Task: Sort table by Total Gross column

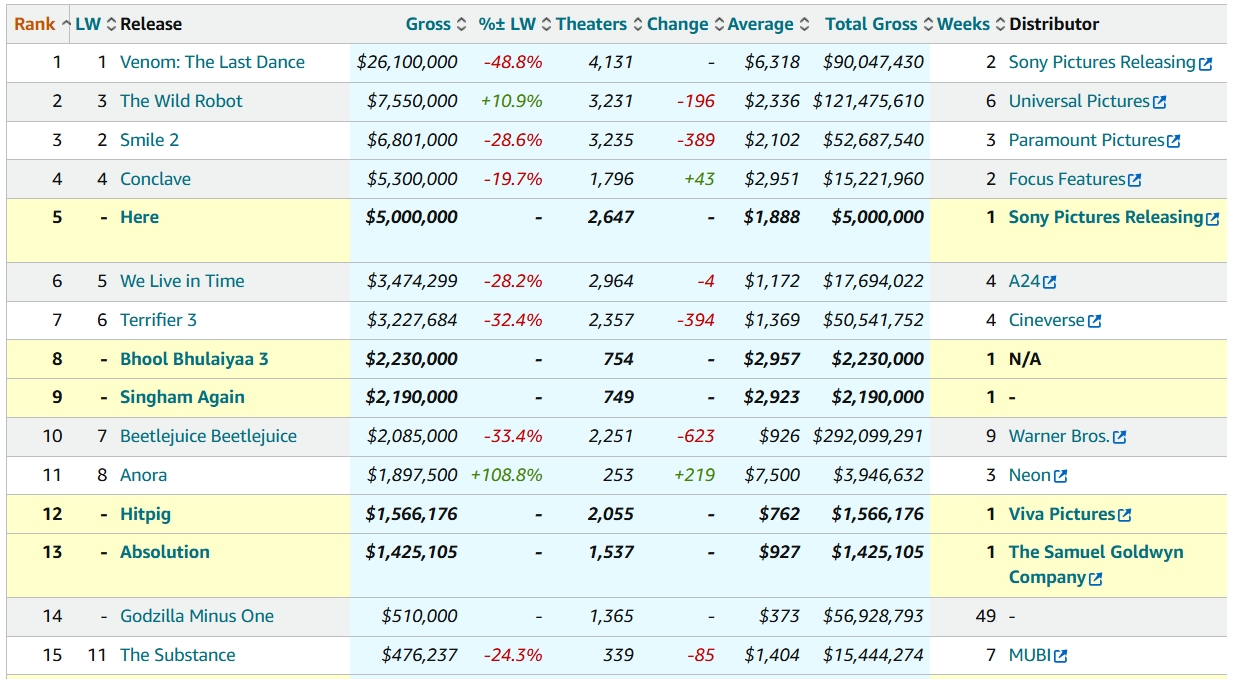Action: coord(879,24)
